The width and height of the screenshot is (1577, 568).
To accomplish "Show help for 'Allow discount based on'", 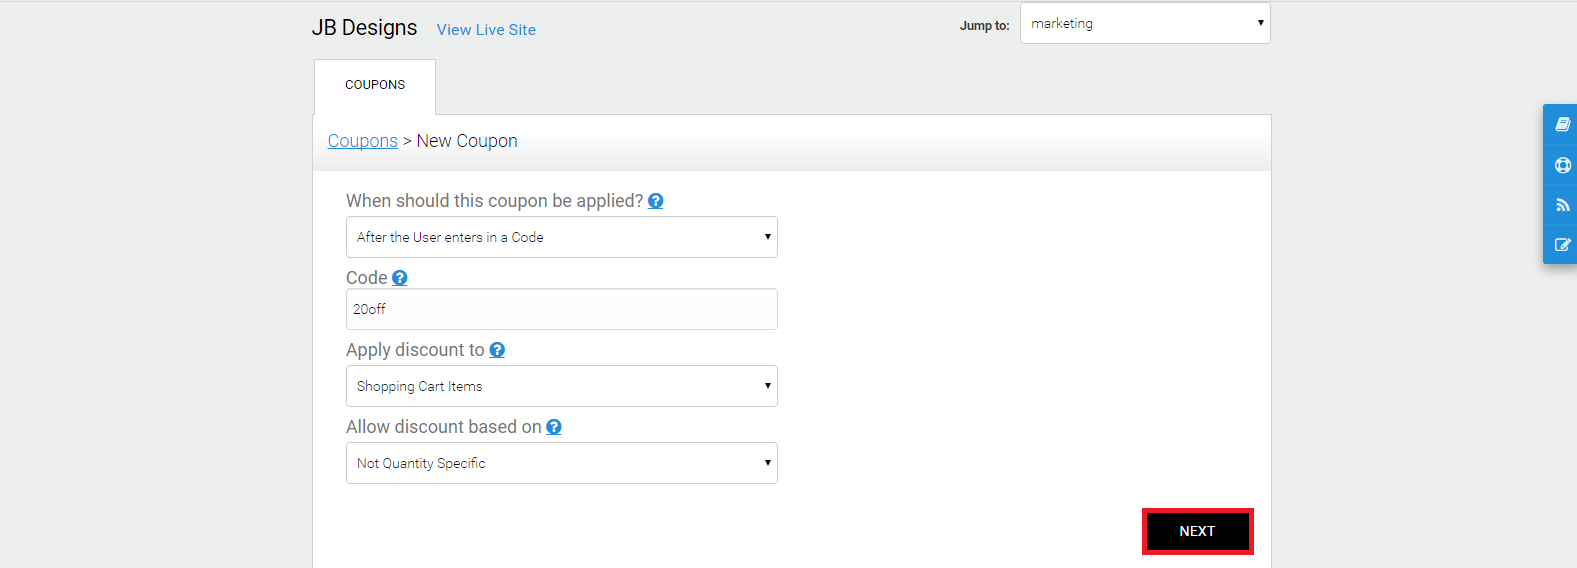I will 554,427.
